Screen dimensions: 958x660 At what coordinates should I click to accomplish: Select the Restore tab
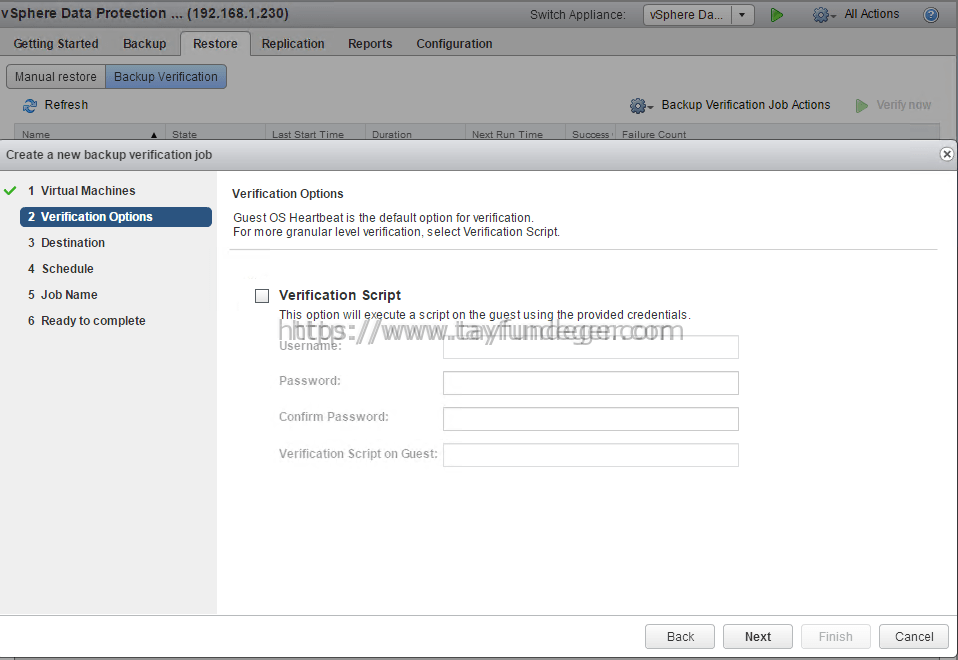[215, 44]
